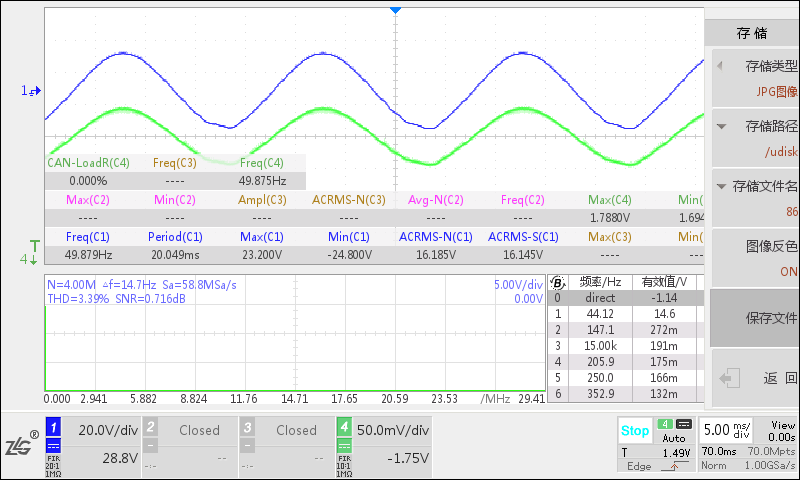Click the left arrow beside 存储类型

(720, 66)
